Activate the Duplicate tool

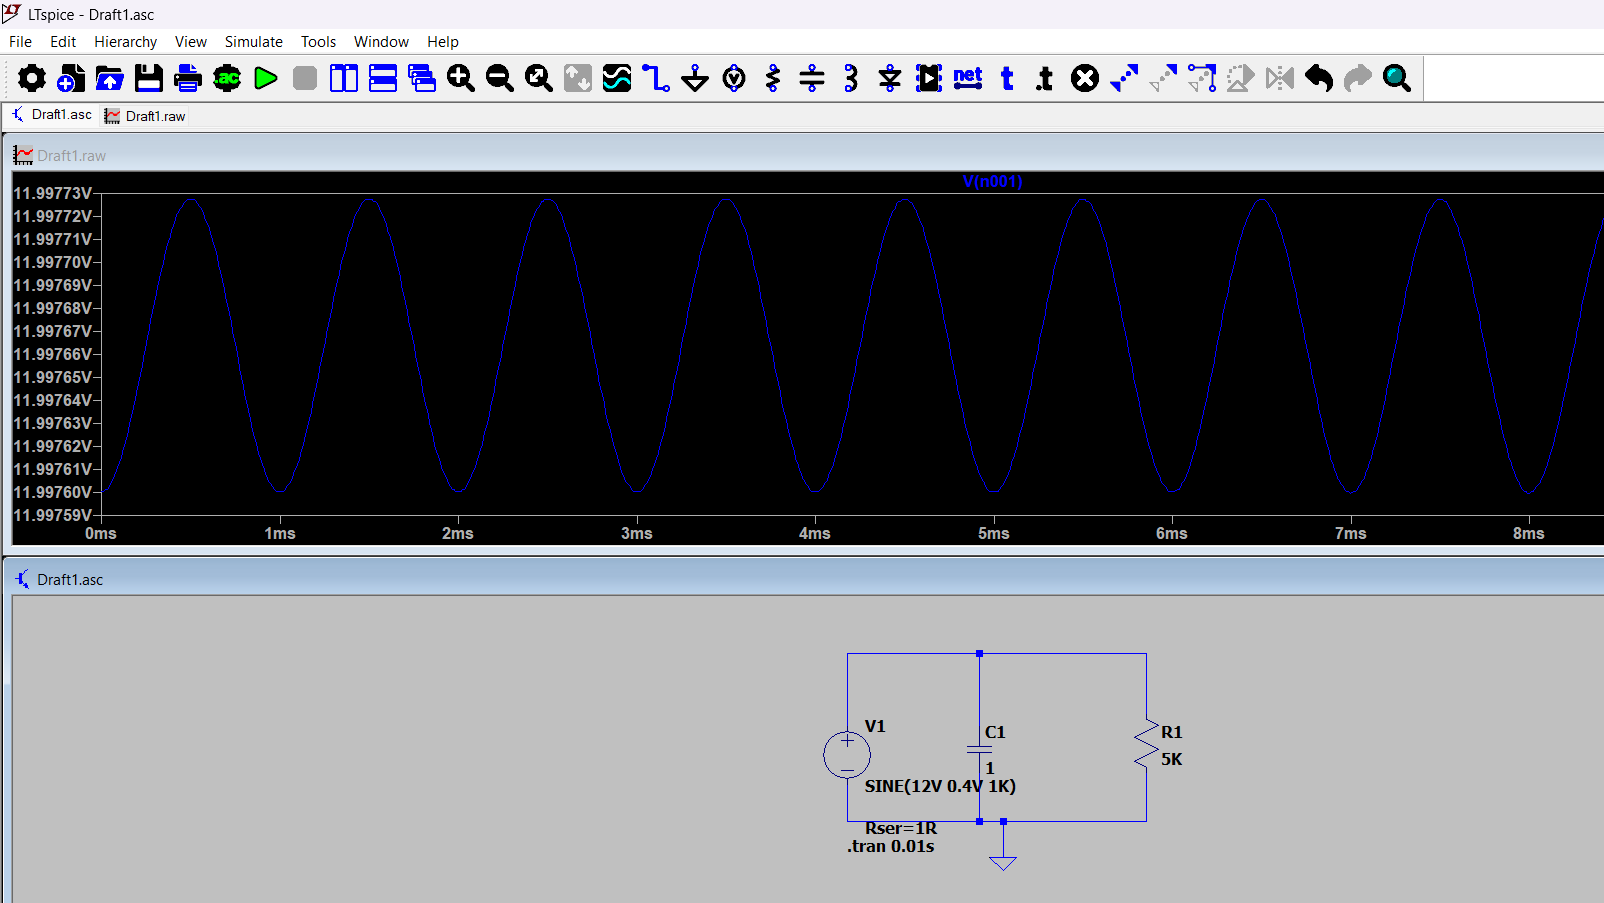tap(1124, 78)
